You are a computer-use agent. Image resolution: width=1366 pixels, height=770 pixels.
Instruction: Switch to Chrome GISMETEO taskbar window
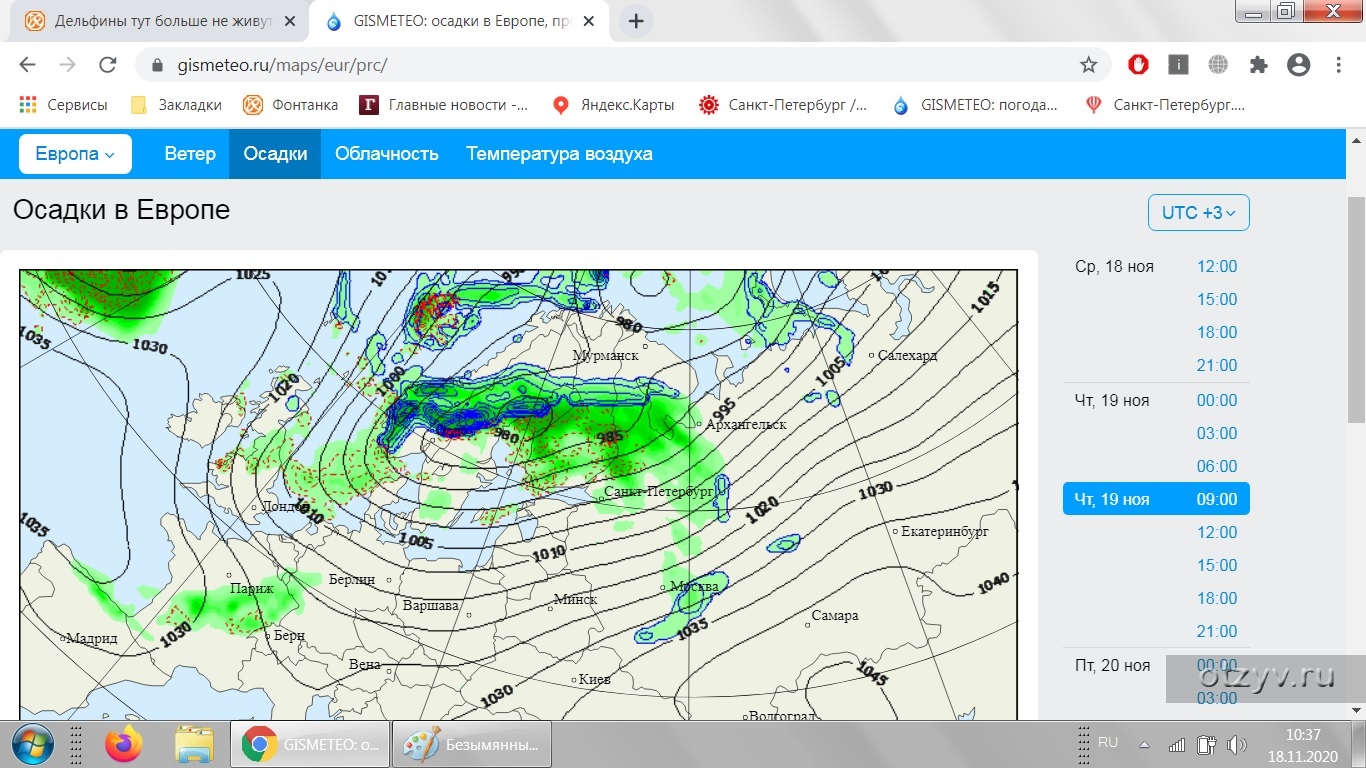[310, 745]
